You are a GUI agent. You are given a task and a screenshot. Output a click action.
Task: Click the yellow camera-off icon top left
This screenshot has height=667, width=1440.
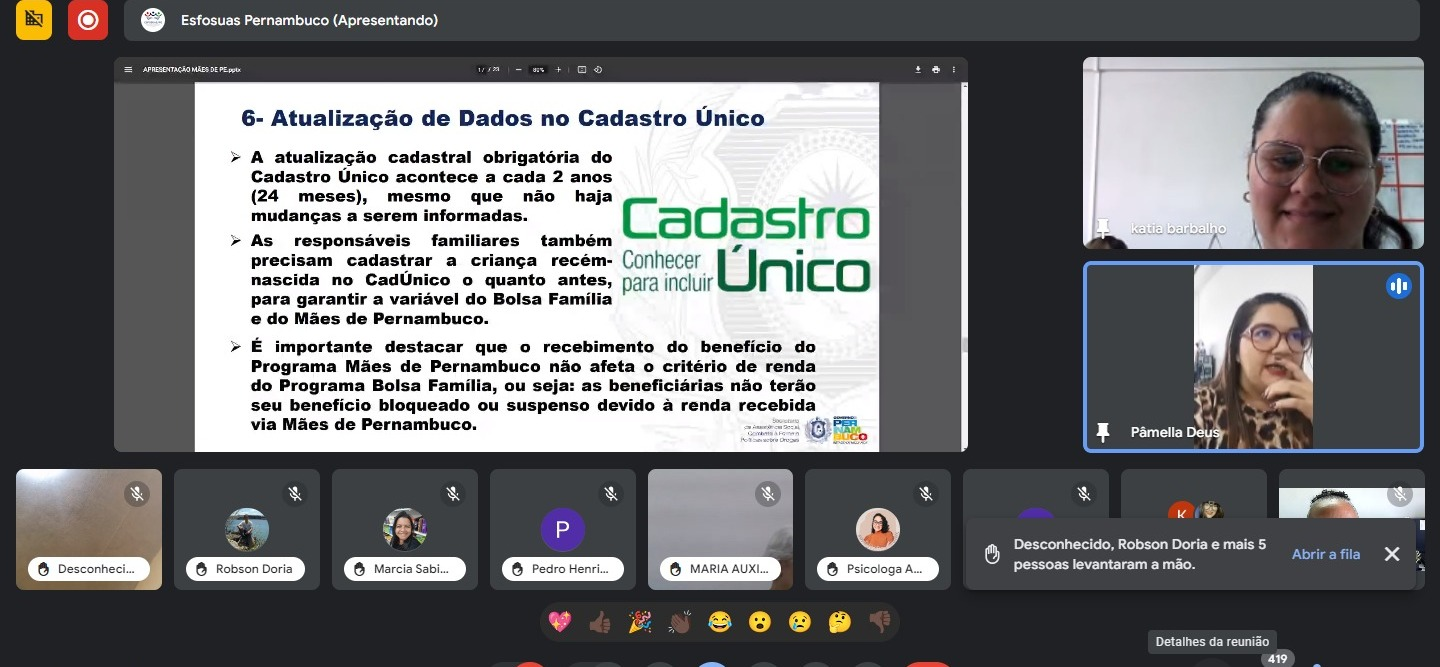34,20
